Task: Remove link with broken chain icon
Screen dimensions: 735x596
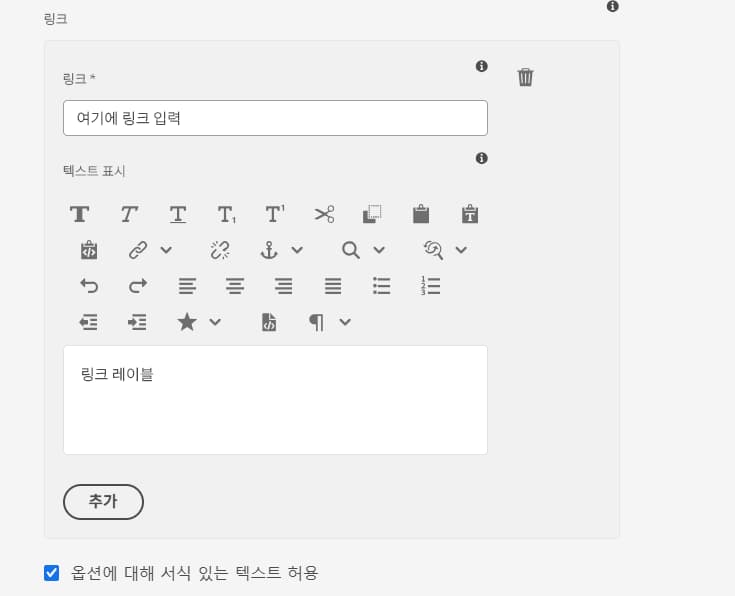Action: point(220,250)
